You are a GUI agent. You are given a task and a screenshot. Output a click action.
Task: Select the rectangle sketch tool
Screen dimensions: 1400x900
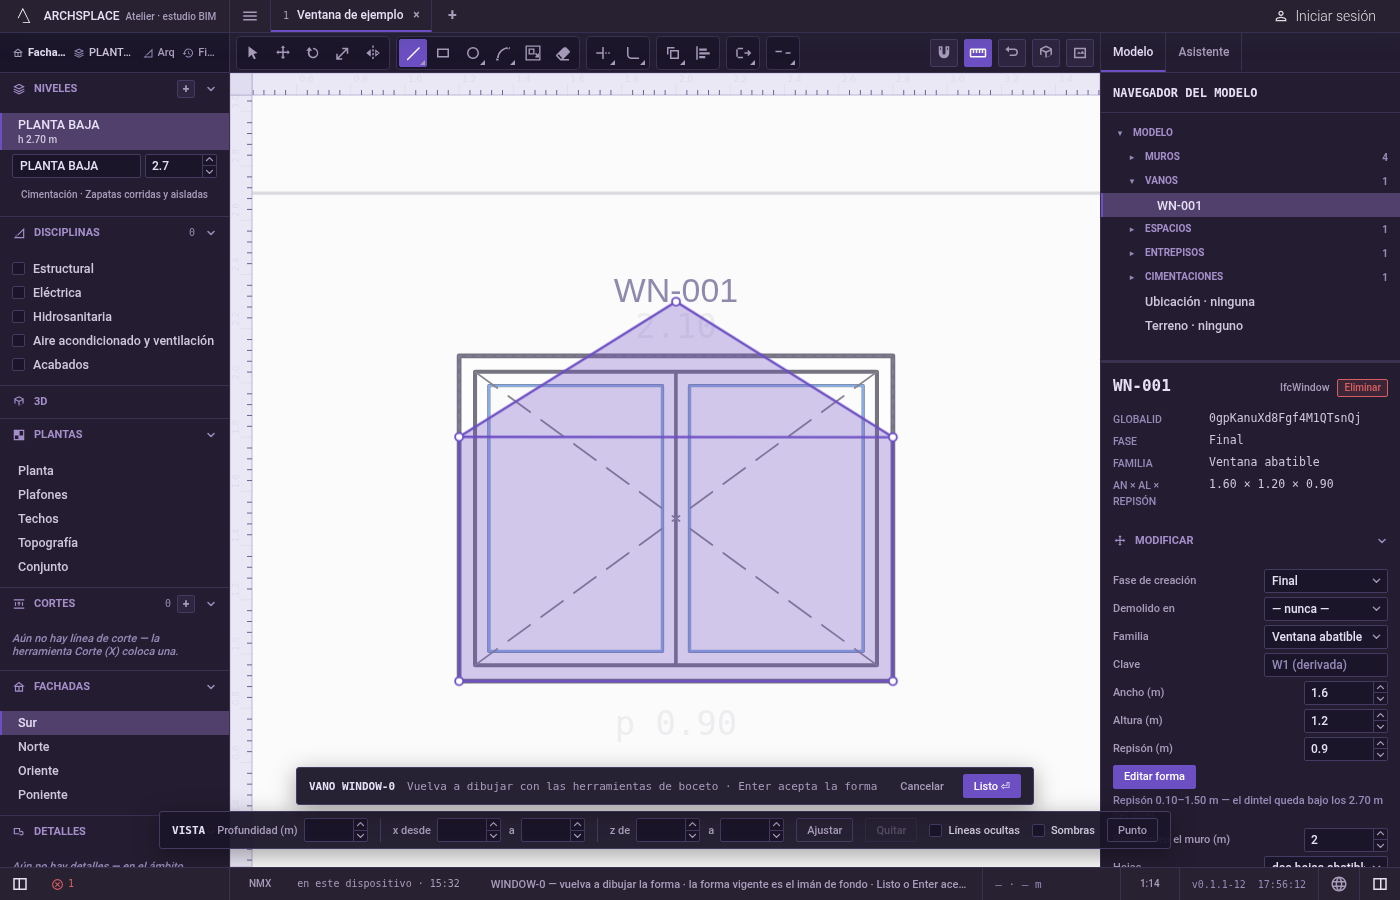(443, 53)
